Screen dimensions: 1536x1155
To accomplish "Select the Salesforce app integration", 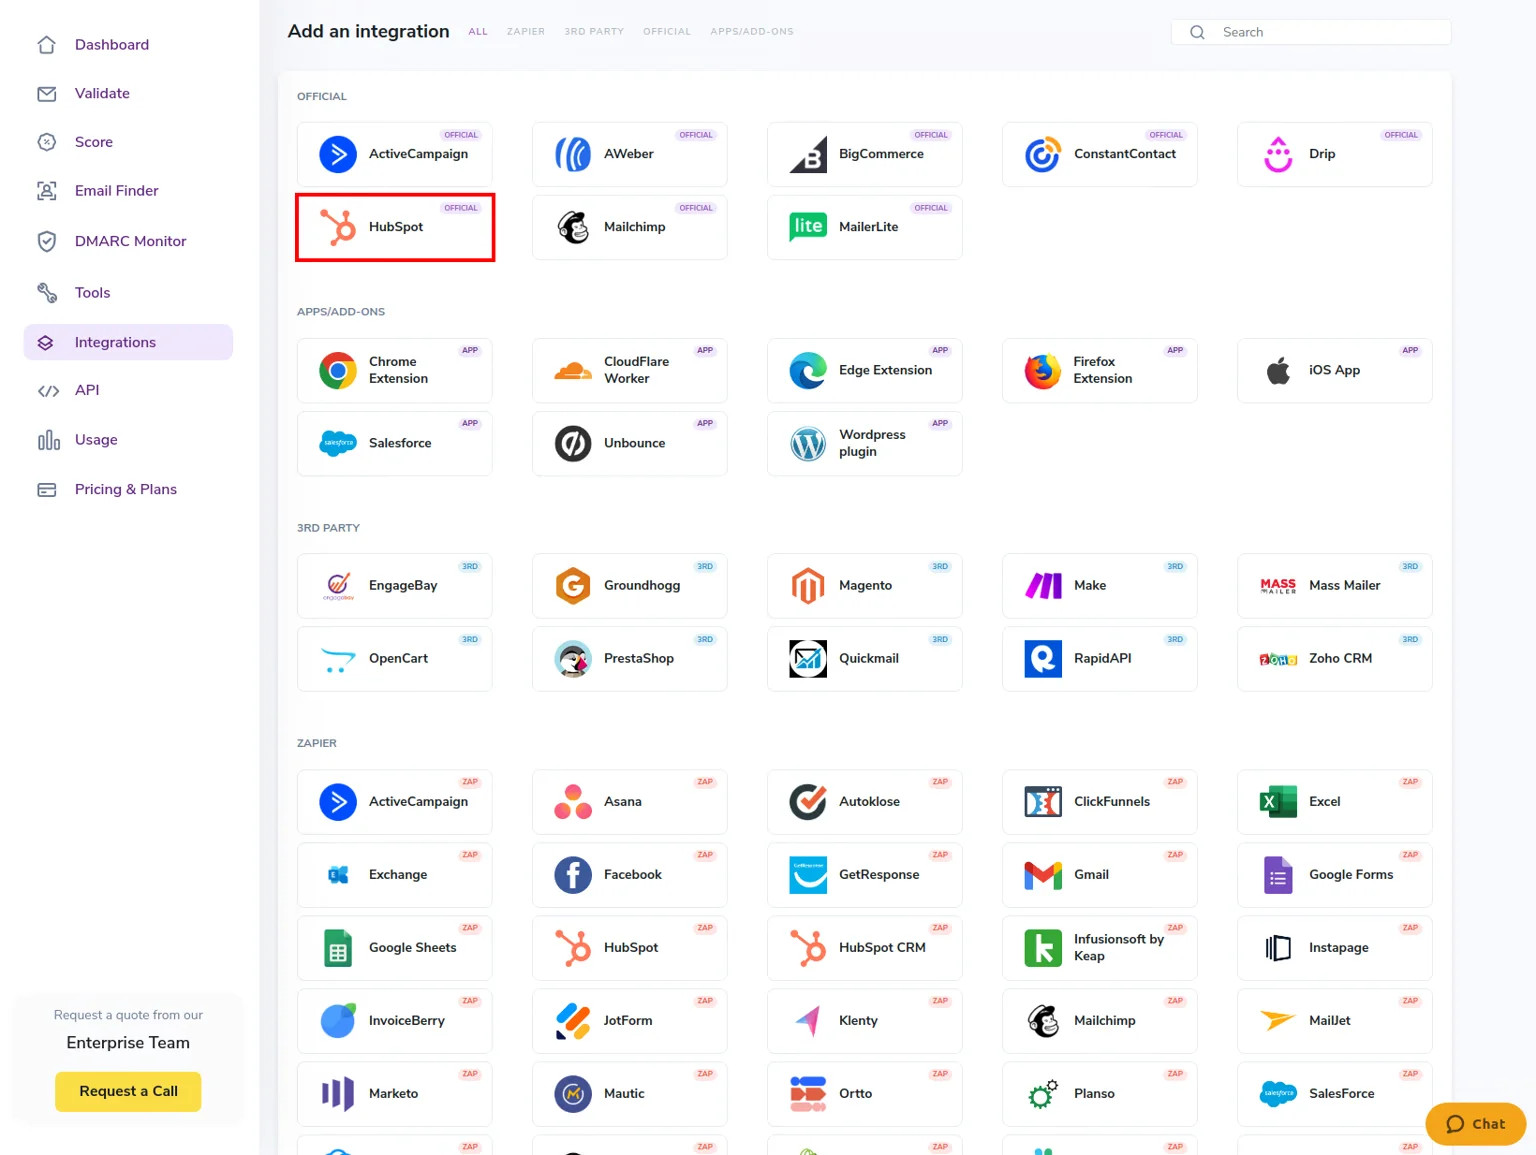I will 394,443.
